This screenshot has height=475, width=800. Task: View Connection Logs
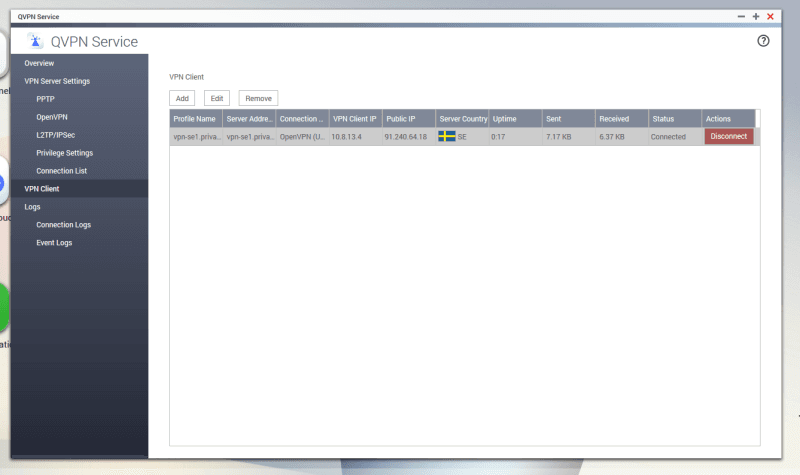(63, 225)
